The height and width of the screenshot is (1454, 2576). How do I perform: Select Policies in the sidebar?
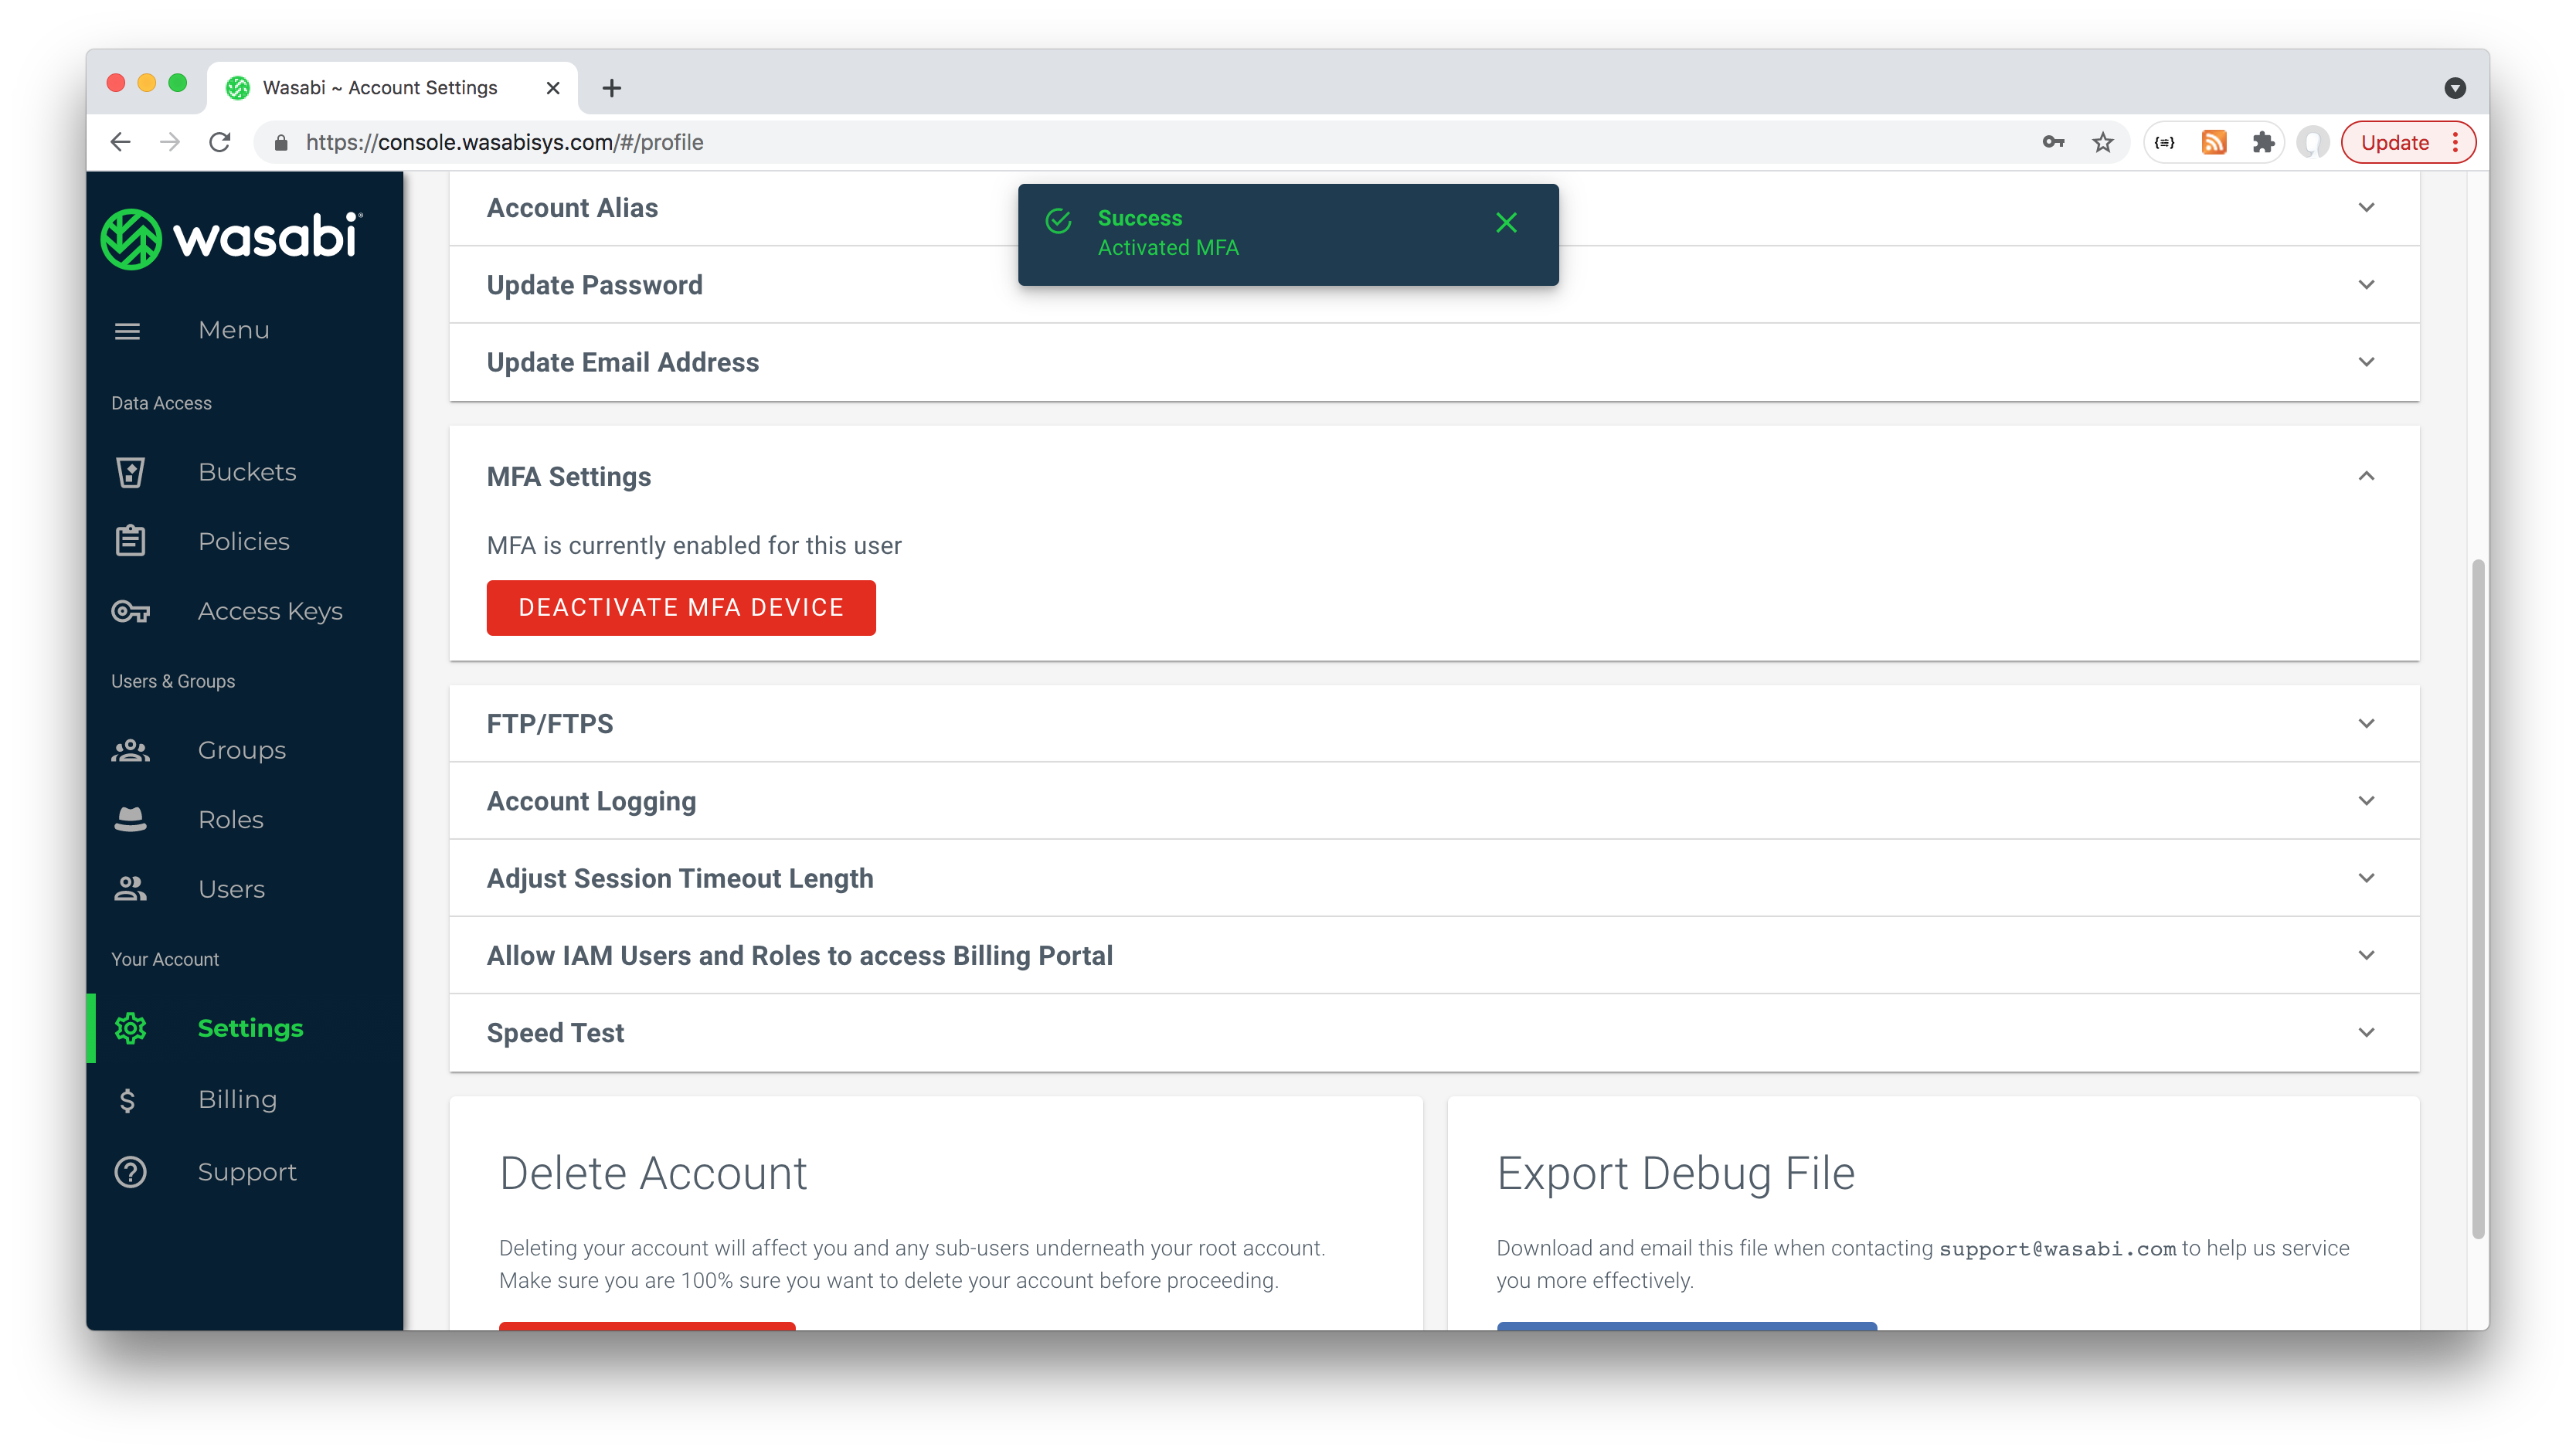pos(244,541)
